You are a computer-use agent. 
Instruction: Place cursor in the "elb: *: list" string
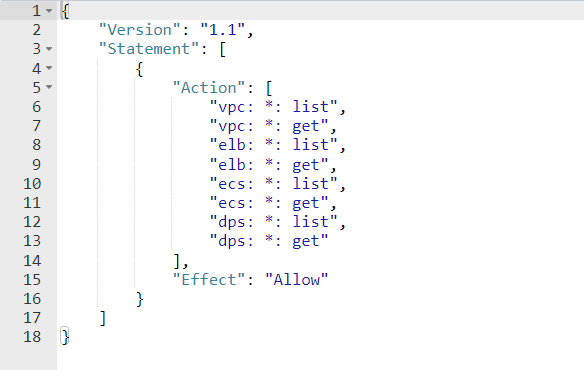click(x=273, y=145)
